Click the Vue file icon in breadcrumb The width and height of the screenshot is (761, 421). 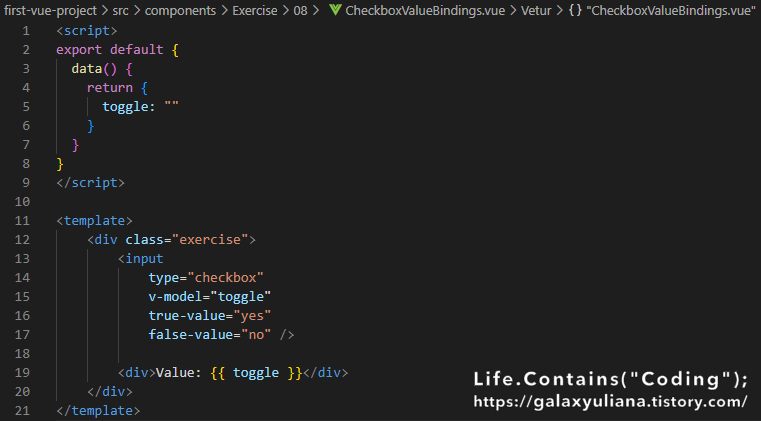point(335,10)
